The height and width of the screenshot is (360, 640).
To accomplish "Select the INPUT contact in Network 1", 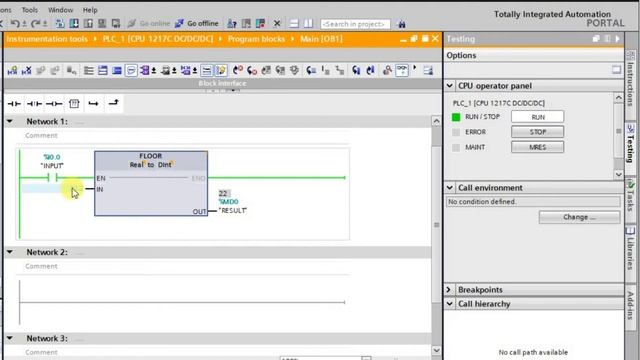I will click(x=52, y=178).
